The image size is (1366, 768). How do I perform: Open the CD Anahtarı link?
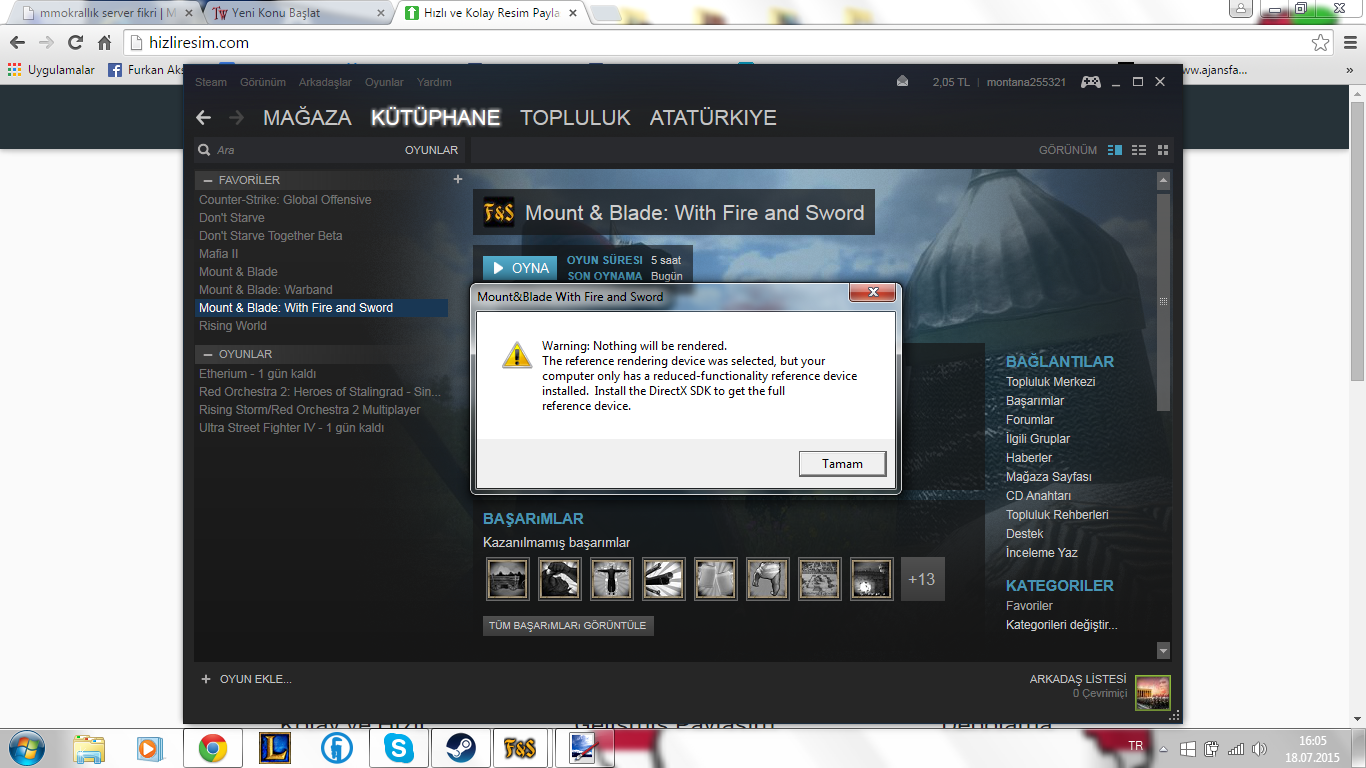coord(1038,496)
